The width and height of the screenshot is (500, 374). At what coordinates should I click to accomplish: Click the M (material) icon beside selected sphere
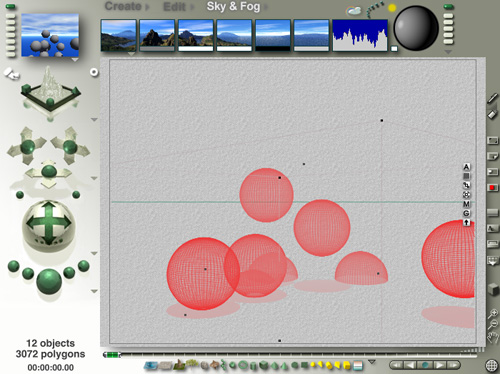click(466, 204)
